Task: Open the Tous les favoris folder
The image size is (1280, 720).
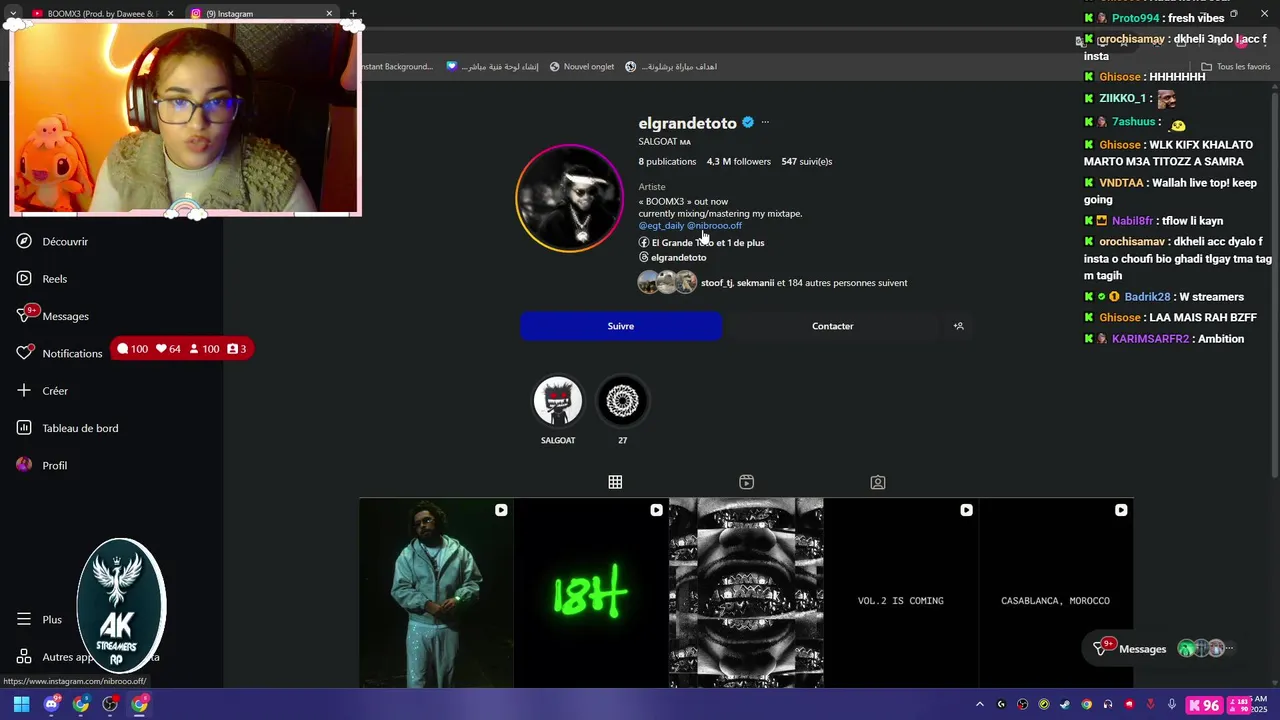Action: 1235,67
